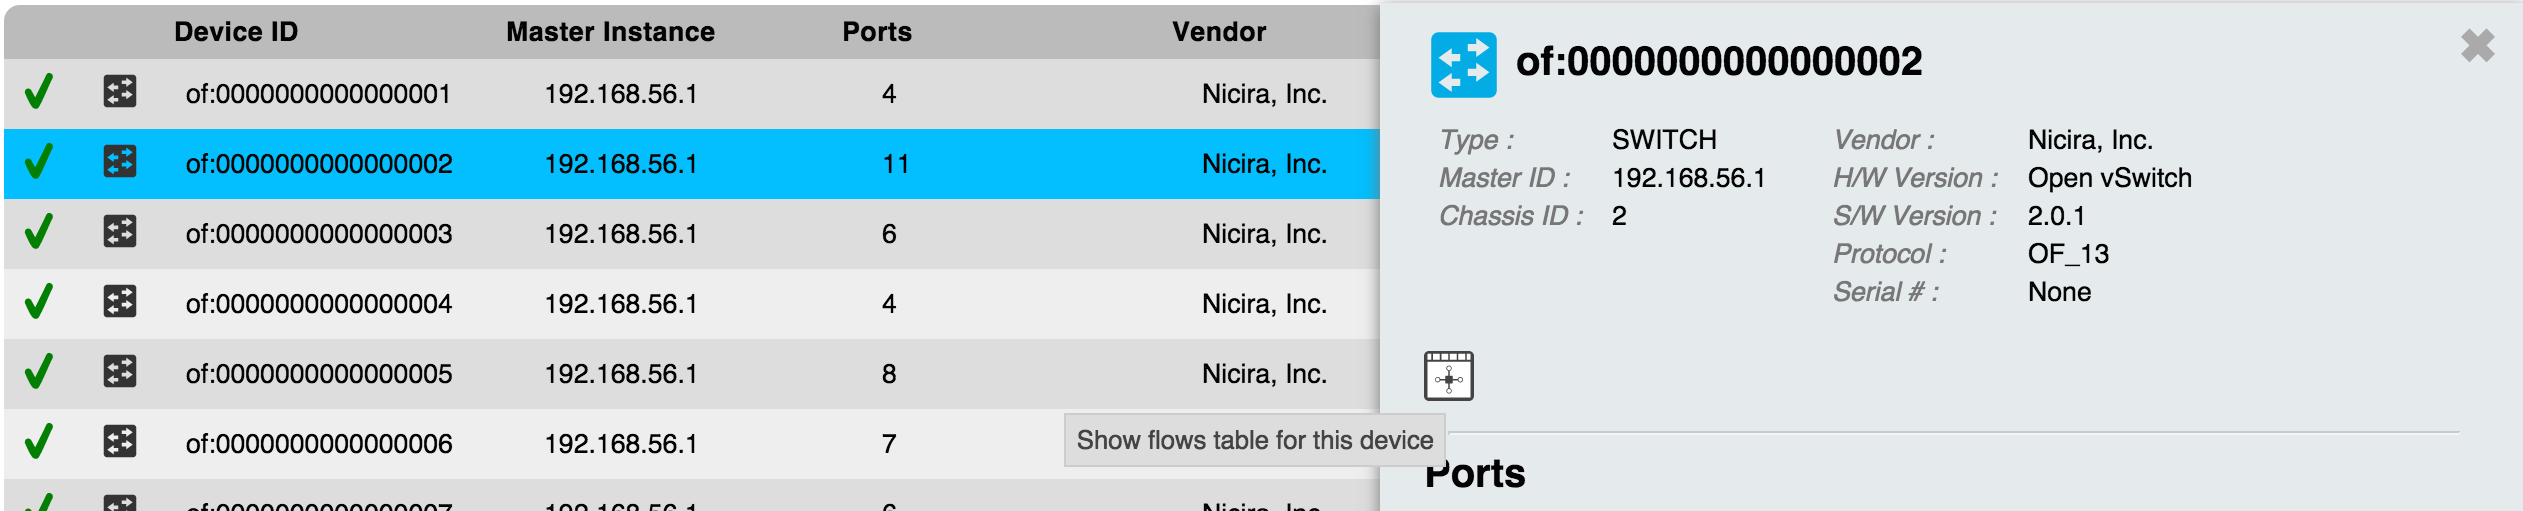Click device ID of:0000000000000001 text

[x=318, y=94]
